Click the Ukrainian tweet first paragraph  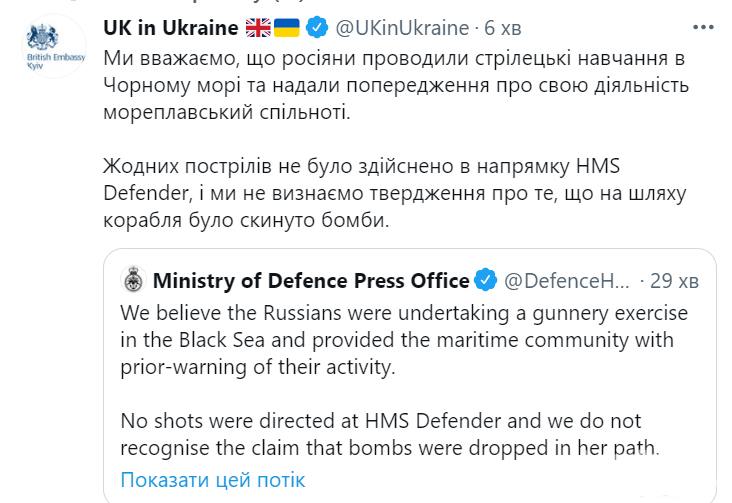[396, 85]
